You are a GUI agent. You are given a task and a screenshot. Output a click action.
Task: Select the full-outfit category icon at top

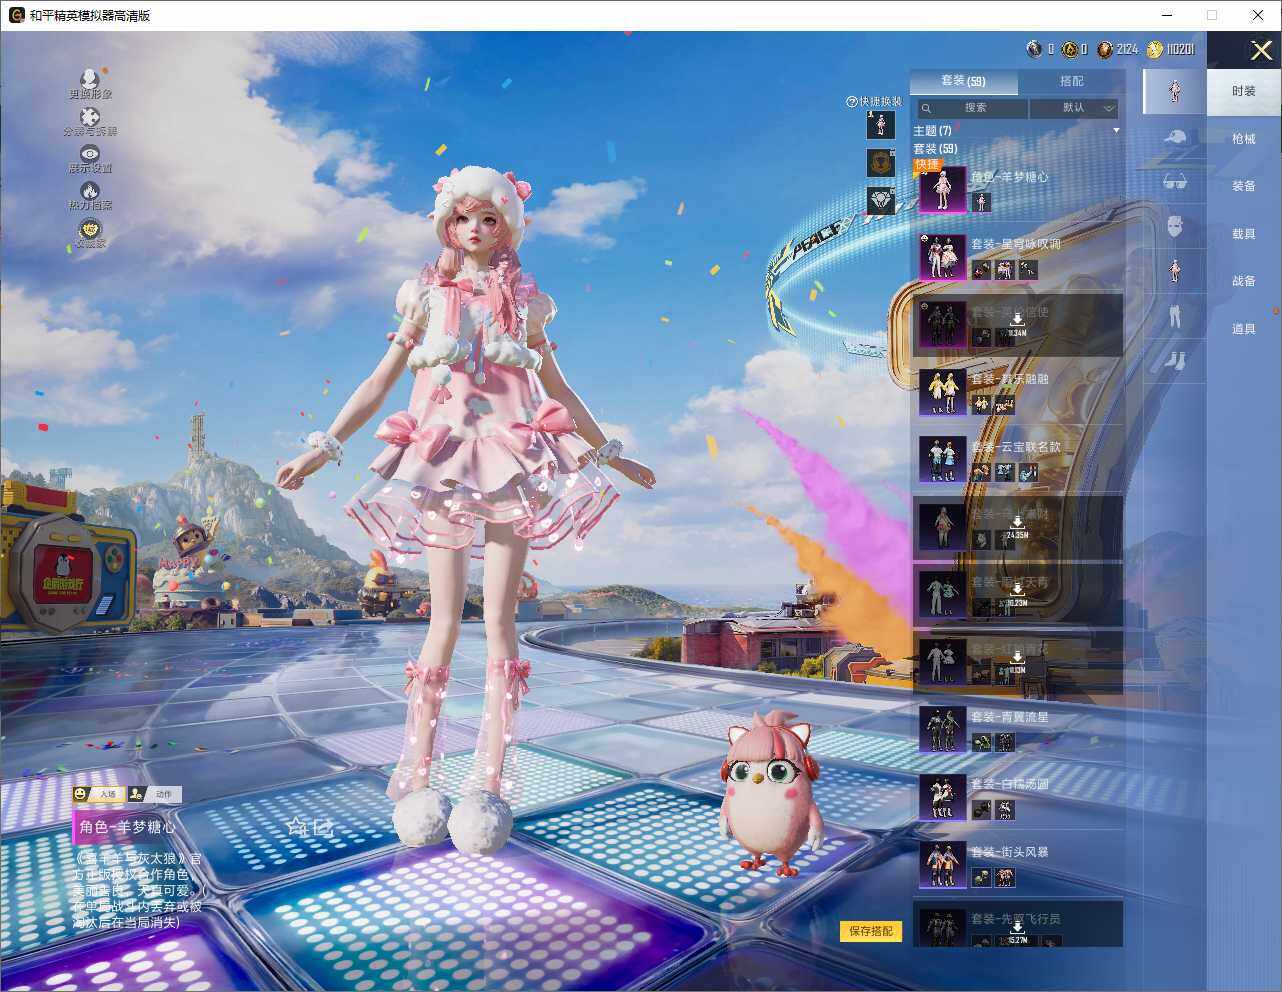click(x=1175, y=91)
